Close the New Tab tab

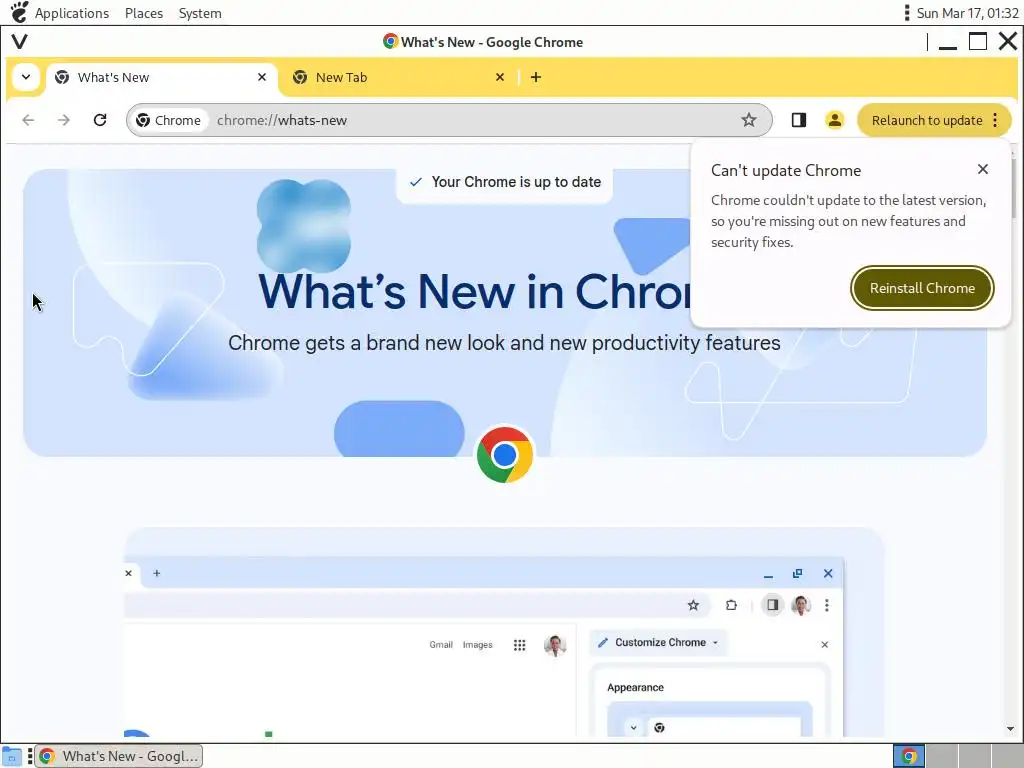(x=500, y=77)
